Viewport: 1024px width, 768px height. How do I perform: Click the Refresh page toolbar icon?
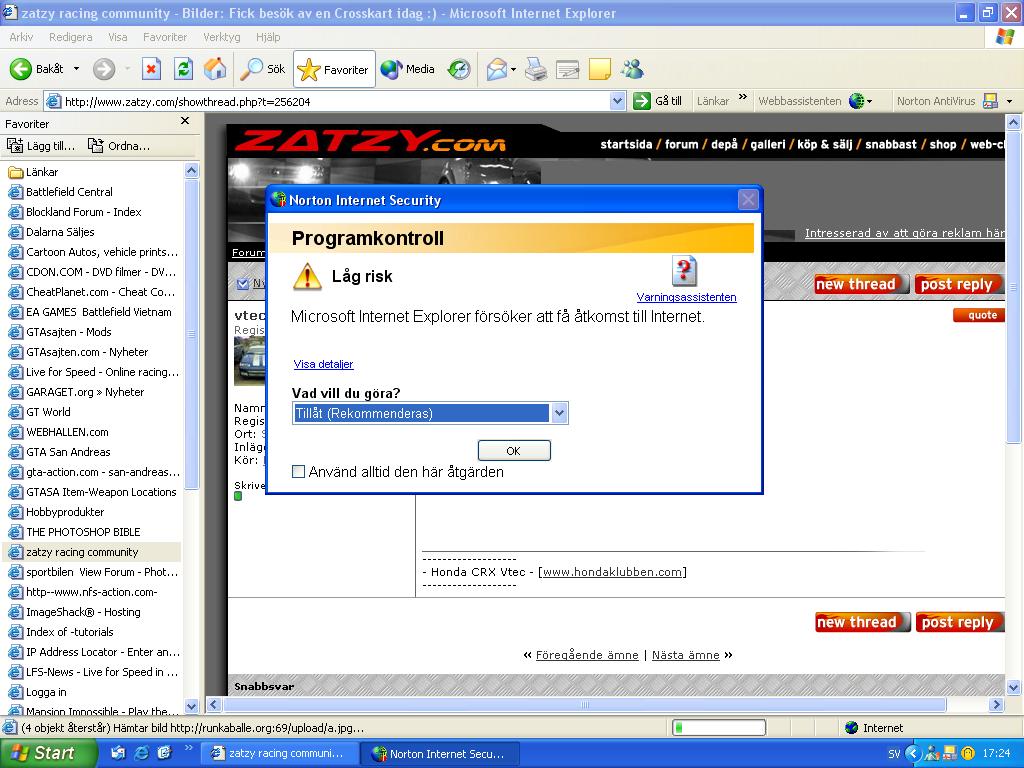184,69
